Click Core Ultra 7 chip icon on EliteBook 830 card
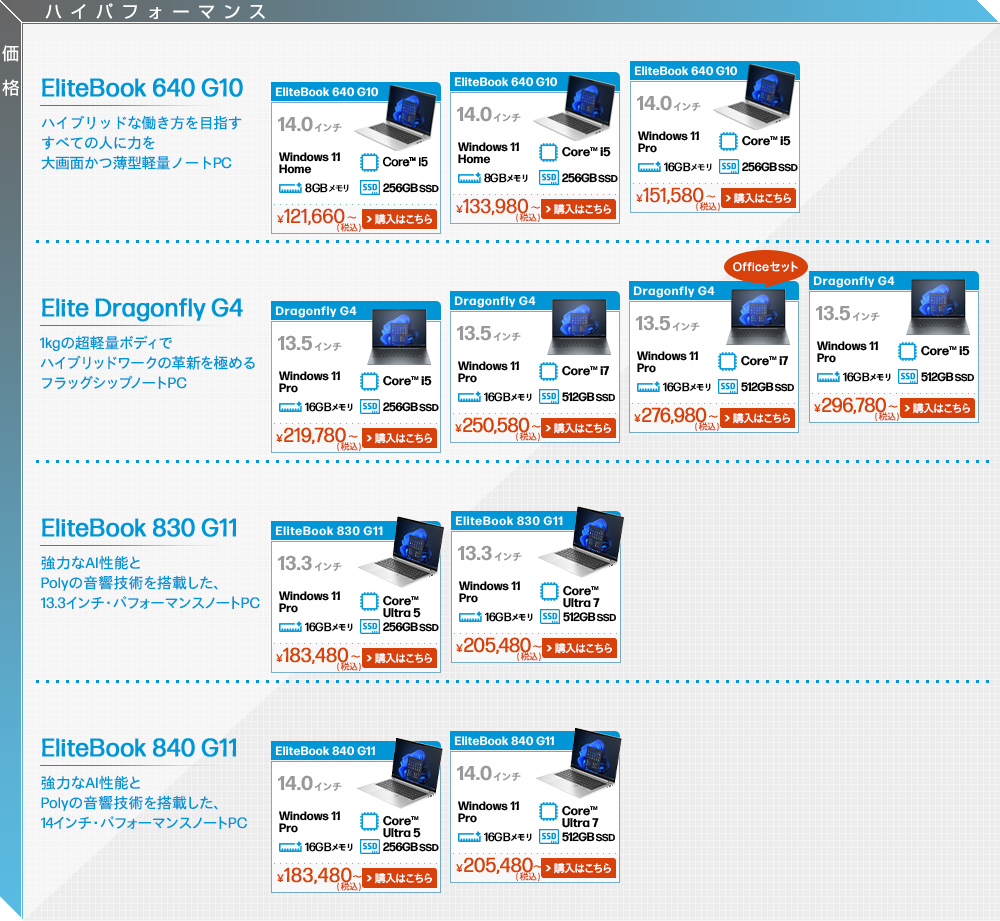This screenshot has width=1000, height=921. [550, 591]
